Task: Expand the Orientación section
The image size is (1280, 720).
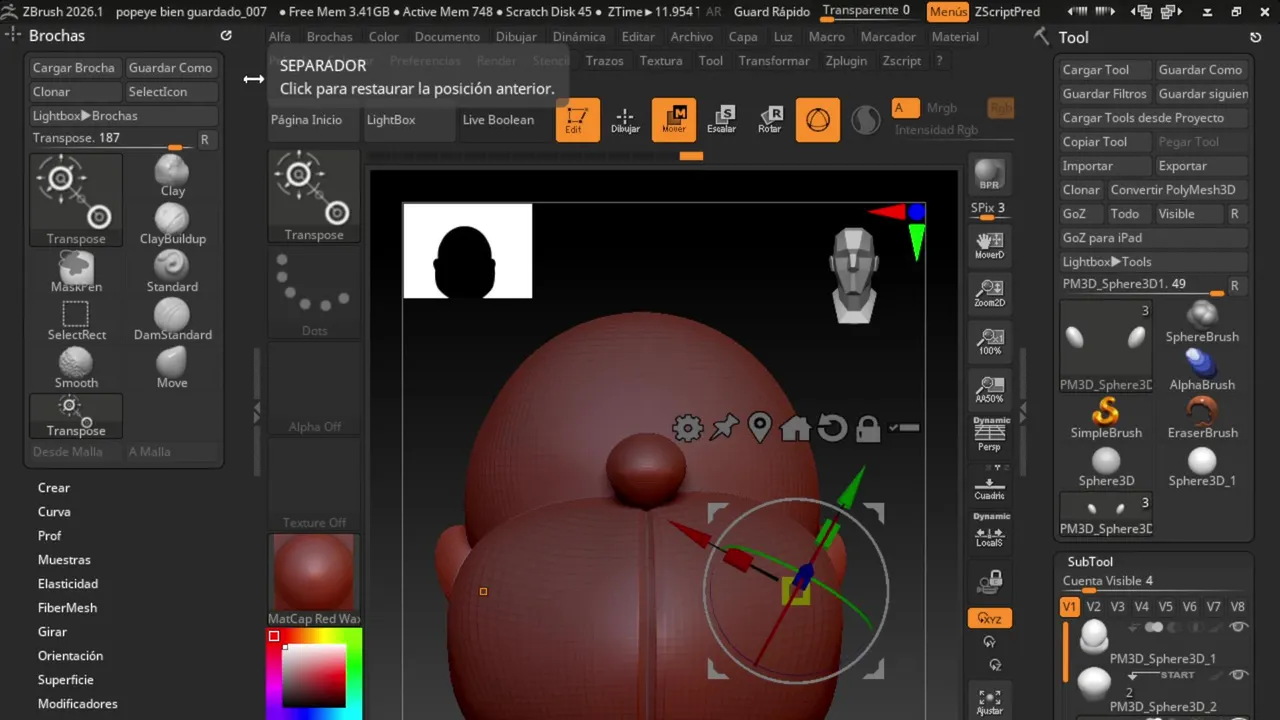Action: point(70,656)
